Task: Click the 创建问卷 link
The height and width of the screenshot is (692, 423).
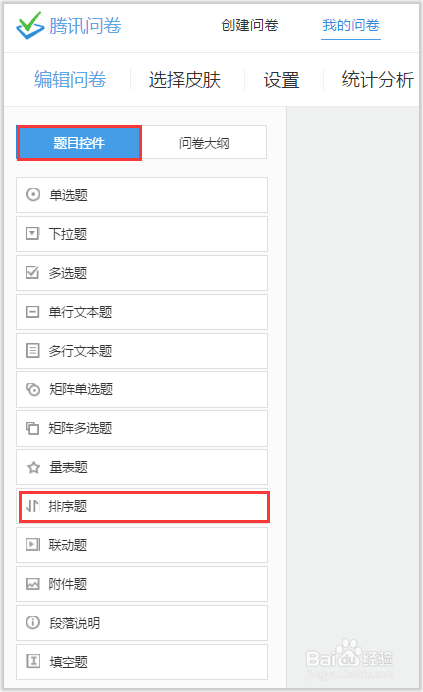Action: [x=249, y=25]
